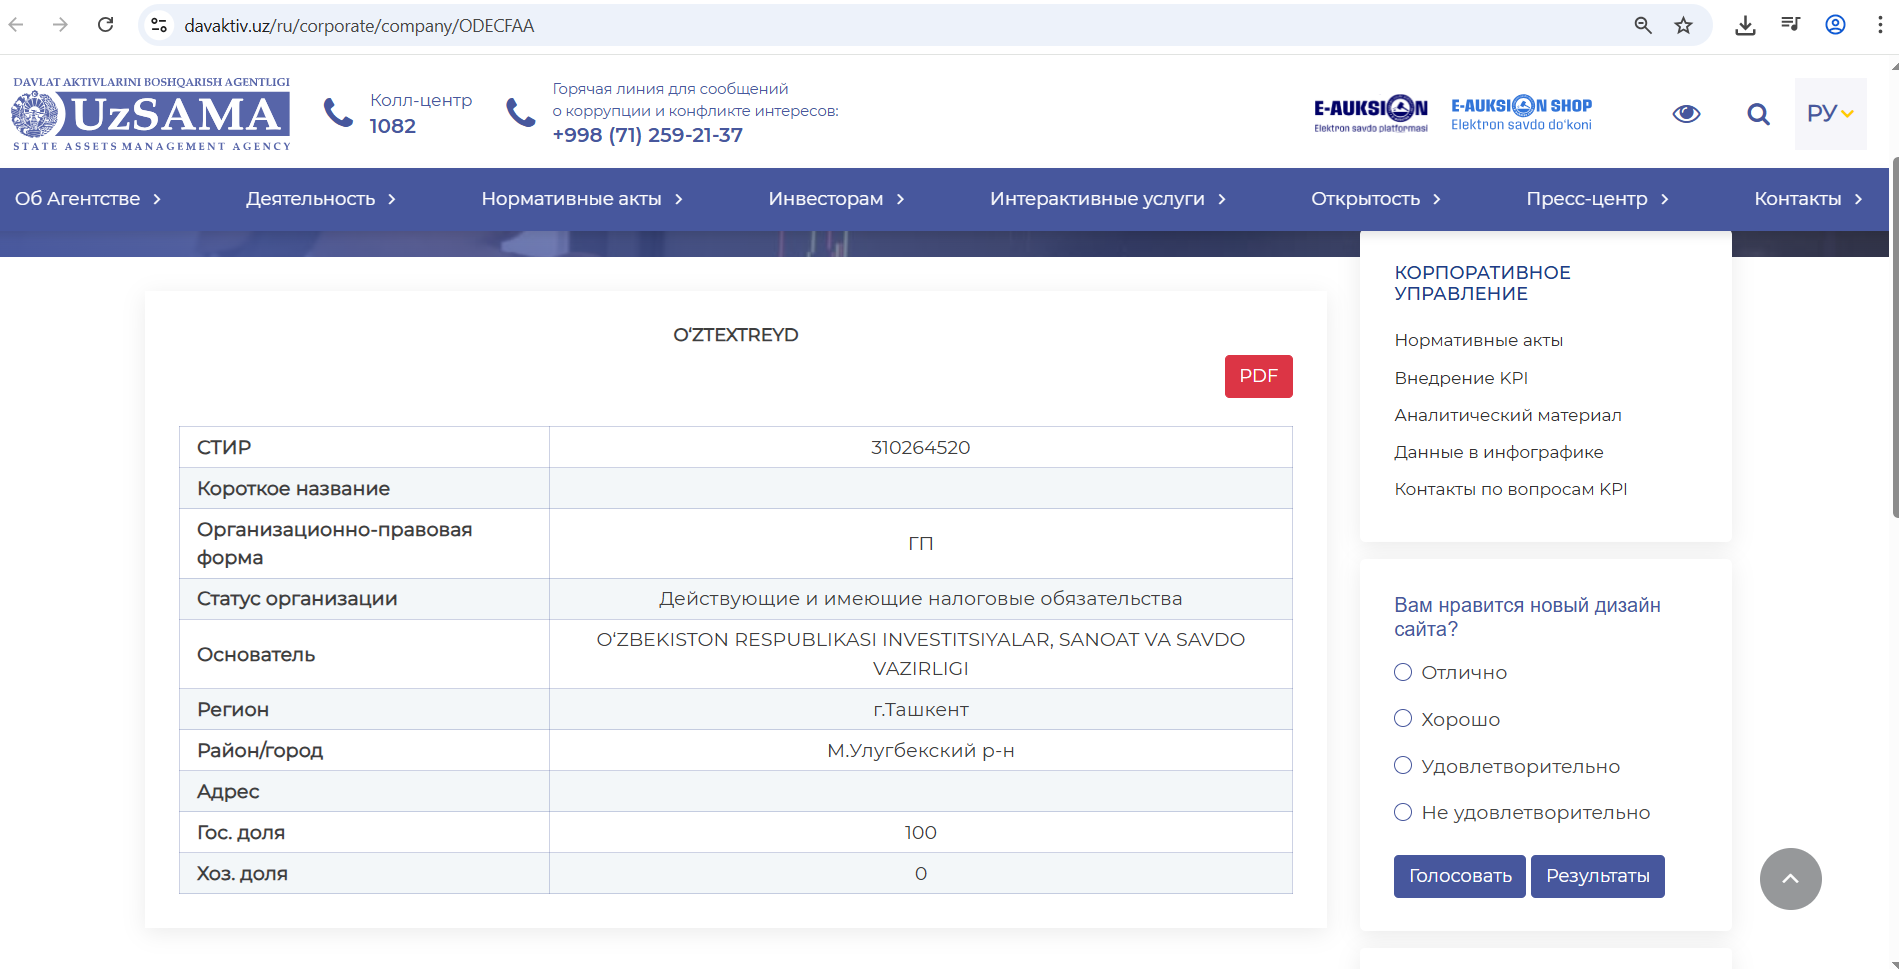Viewport: 1899px width, 969px height.
Task: Select the 'Хорошо' radio option
Action: pyautogui.click(x=1403, y=719)
